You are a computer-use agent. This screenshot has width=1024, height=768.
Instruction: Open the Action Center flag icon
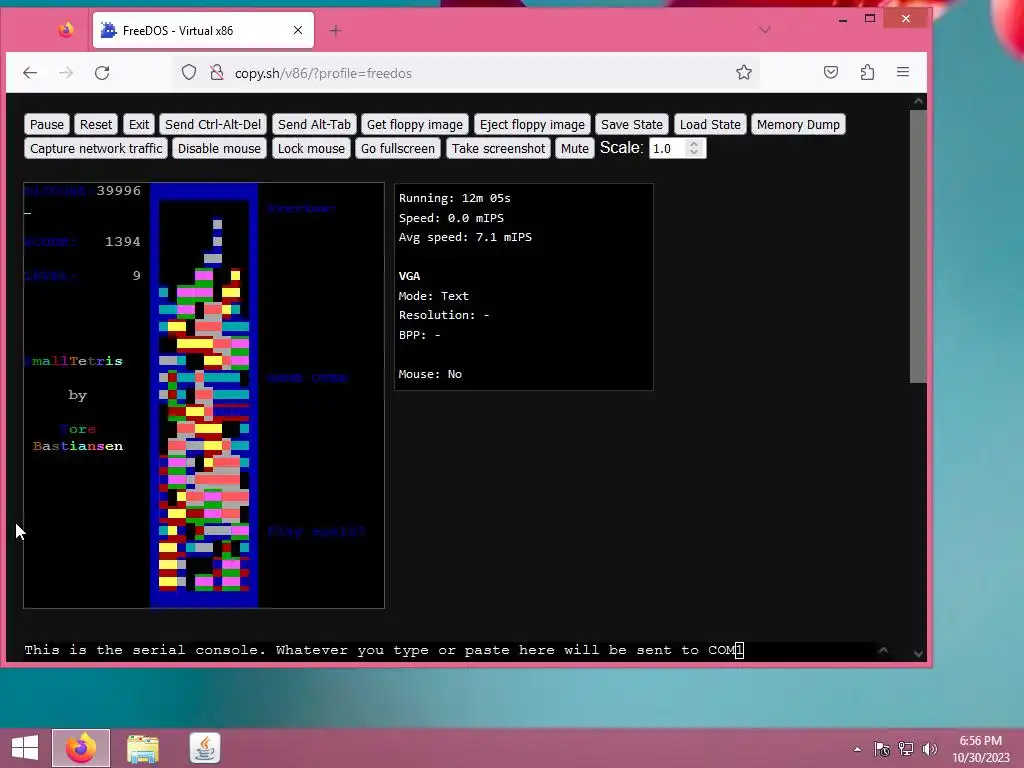[882, 749]
